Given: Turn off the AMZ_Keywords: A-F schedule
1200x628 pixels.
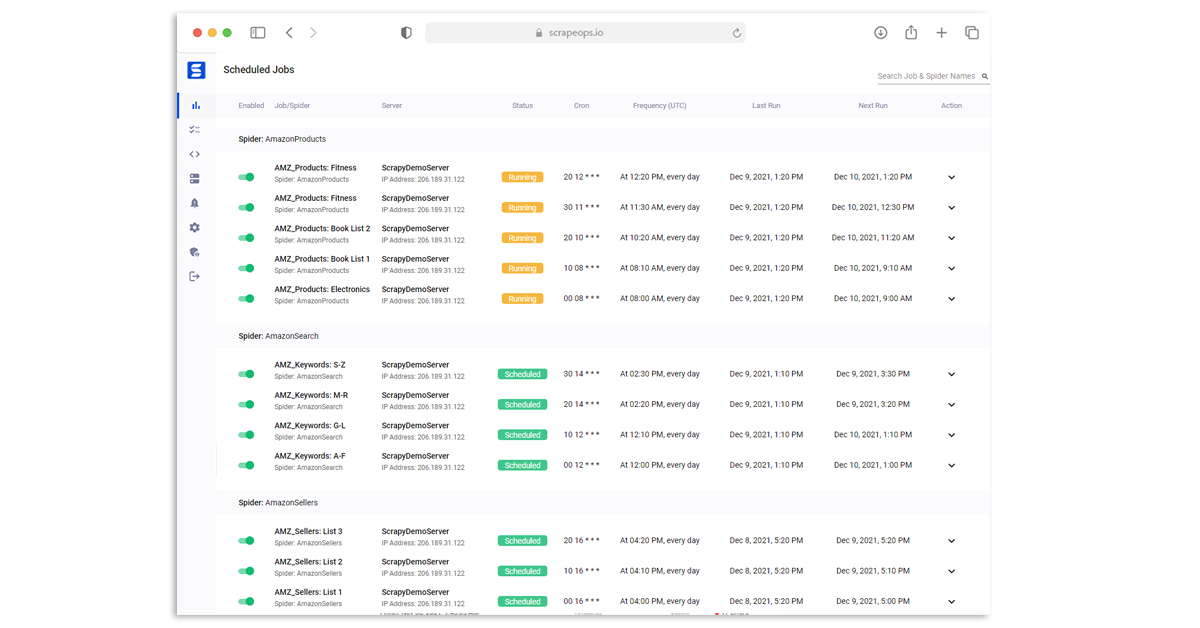Looking at the screenshot, I should (247, 465).
